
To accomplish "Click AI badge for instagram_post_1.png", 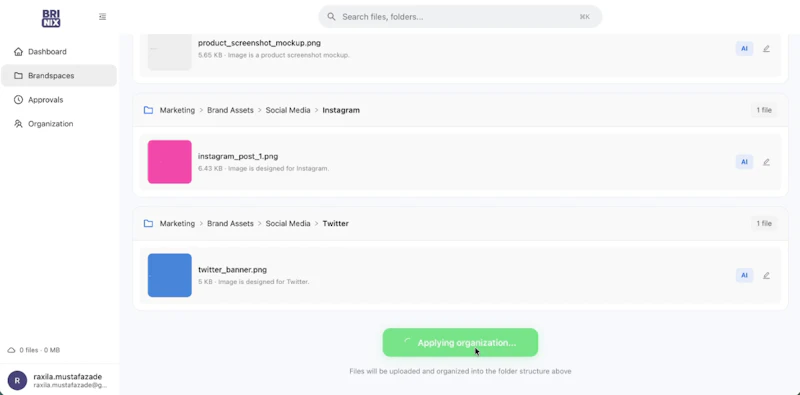I will pyautogui.click(x=744, y=162).
